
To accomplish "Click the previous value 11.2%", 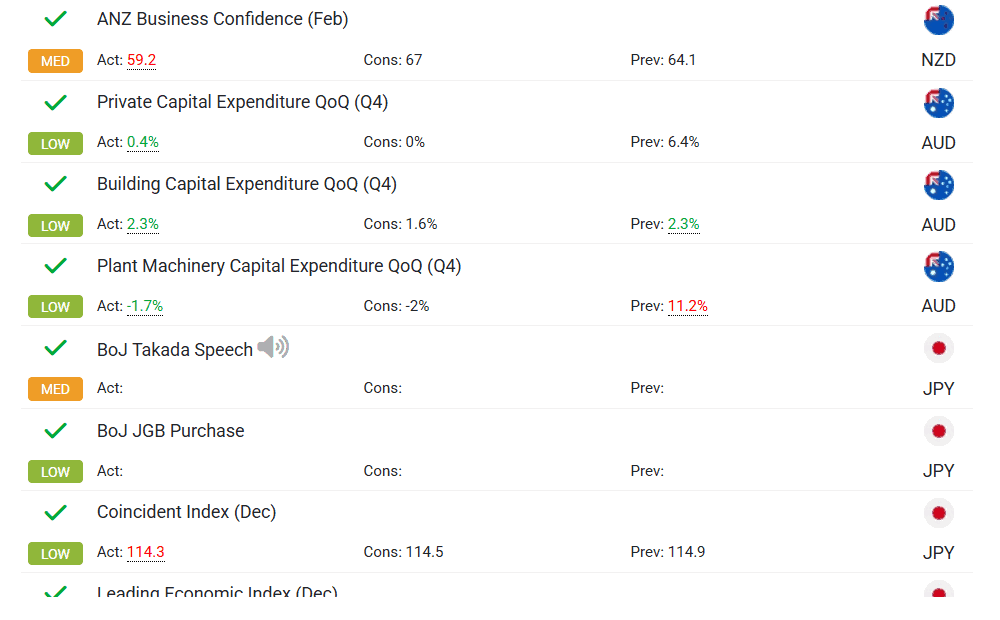I will click(688, 306).
